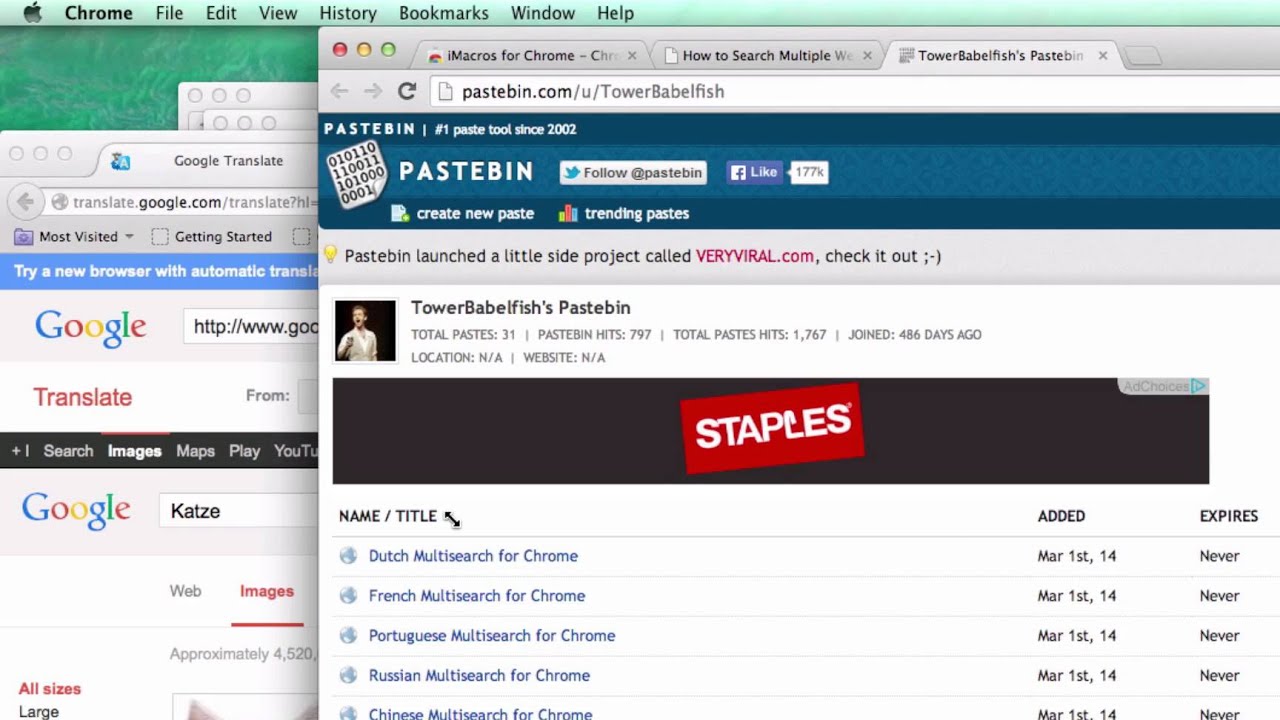The width and height of the screenshot is (1280, 720).
Task: Open Getting Started bookmark
Action: 212,237
